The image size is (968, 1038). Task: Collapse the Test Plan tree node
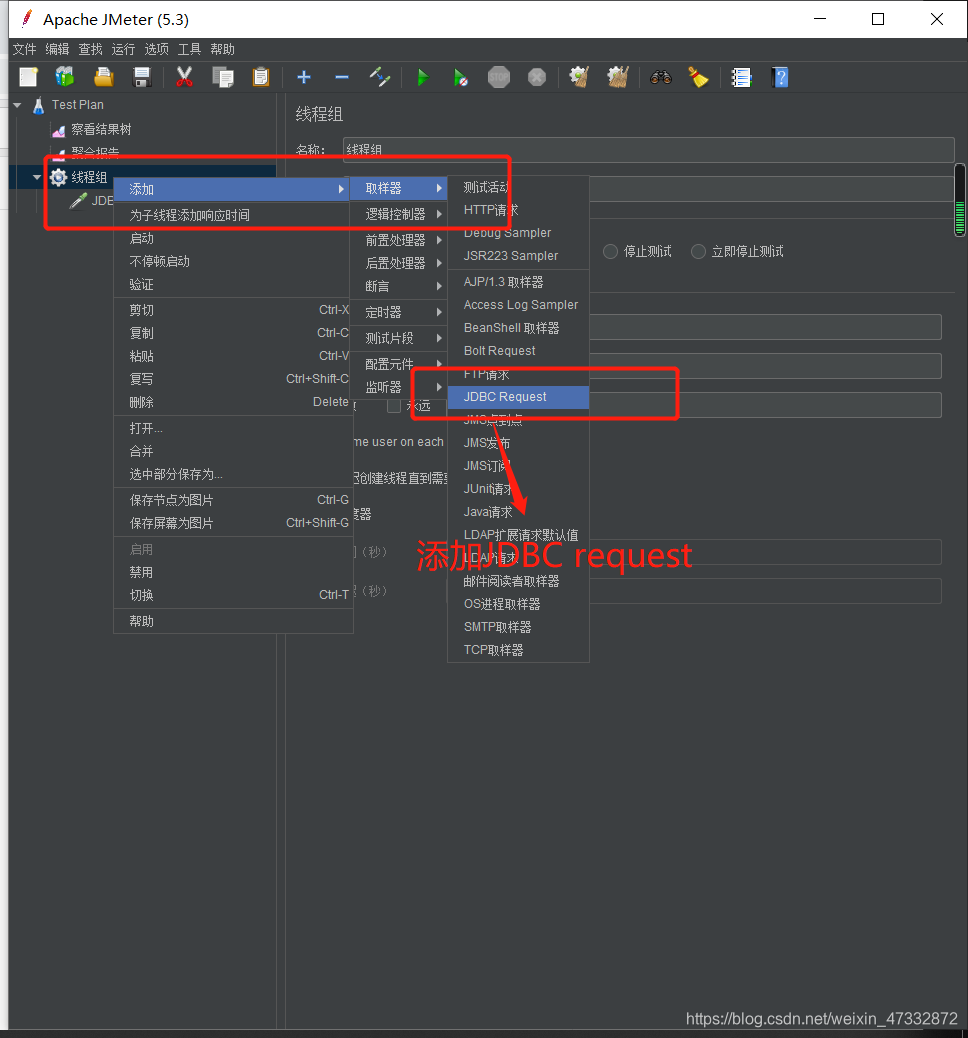[x=17, y=105]
